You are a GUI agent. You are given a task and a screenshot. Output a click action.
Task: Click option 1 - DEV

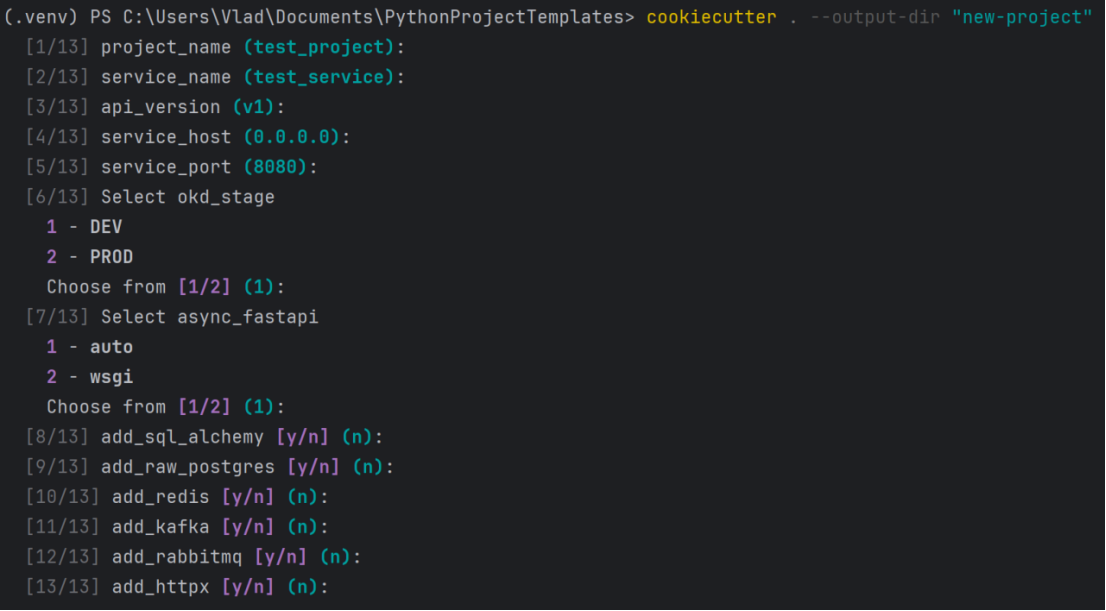(84, 227)
